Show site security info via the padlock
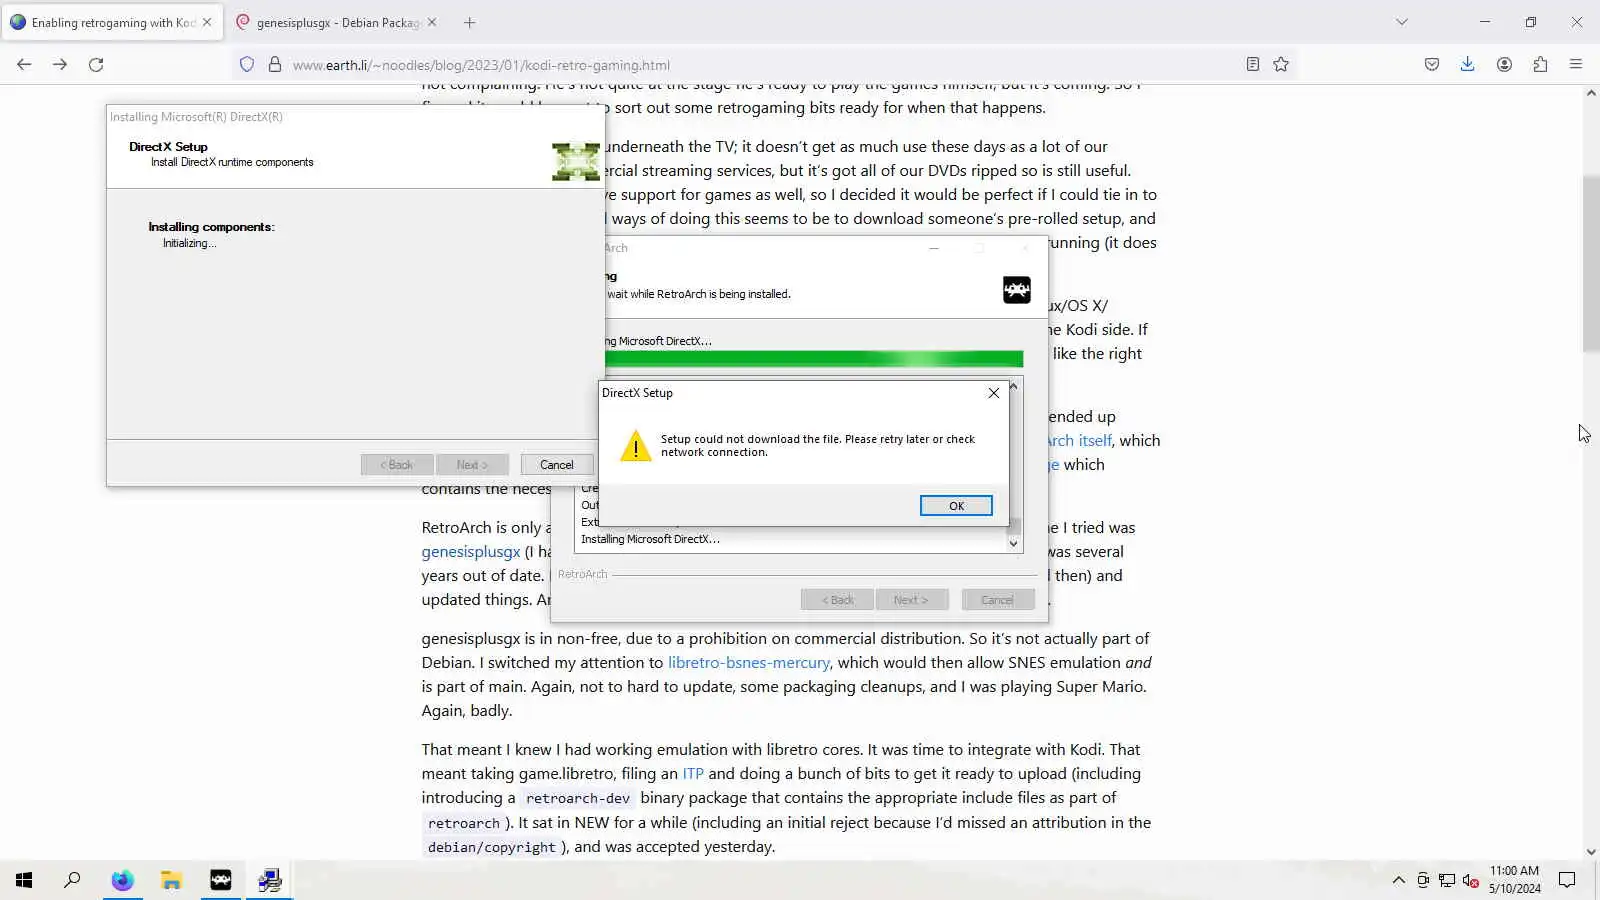The width and height of the screenshot is (1600, 900). (275, 65)
